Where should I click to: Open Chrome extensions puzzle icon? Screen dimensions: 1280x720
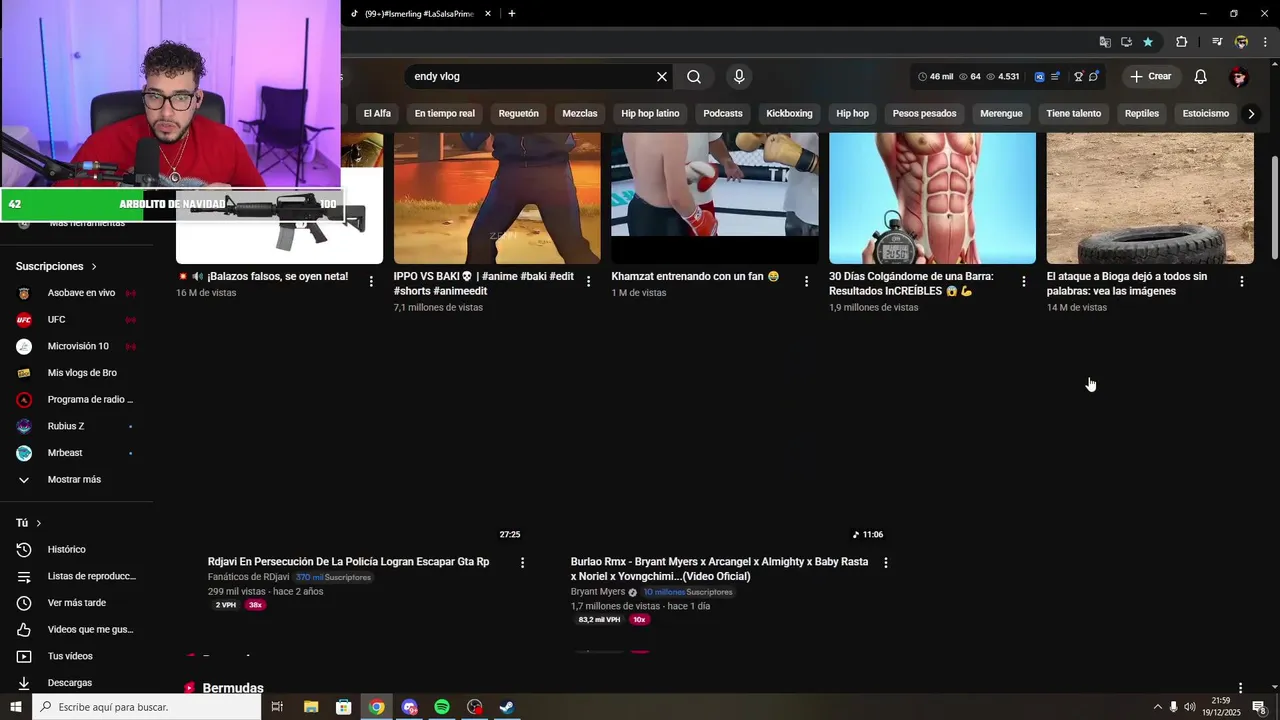pos(1181,42)
